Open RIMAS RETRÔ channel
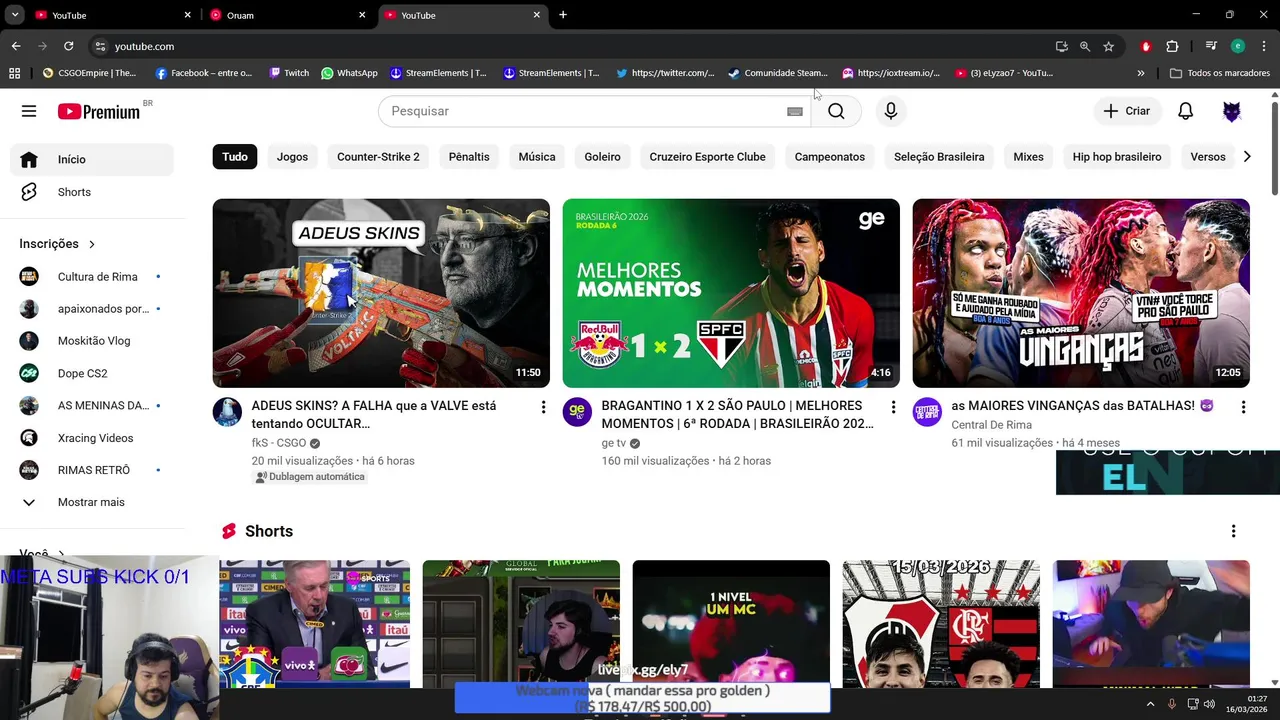1280x720 pixels. pyautogui.click(x=92, y=470)
